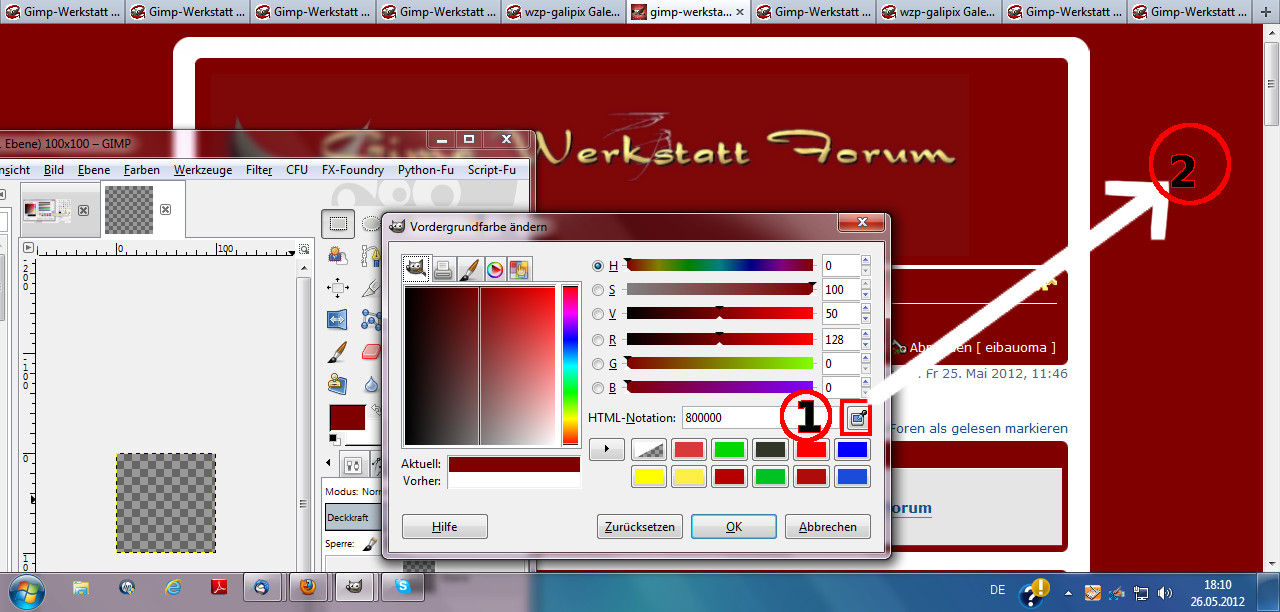Screen dimensions: 1280x612
Task: Choose the H hue radio button
Action: (599, 266)
